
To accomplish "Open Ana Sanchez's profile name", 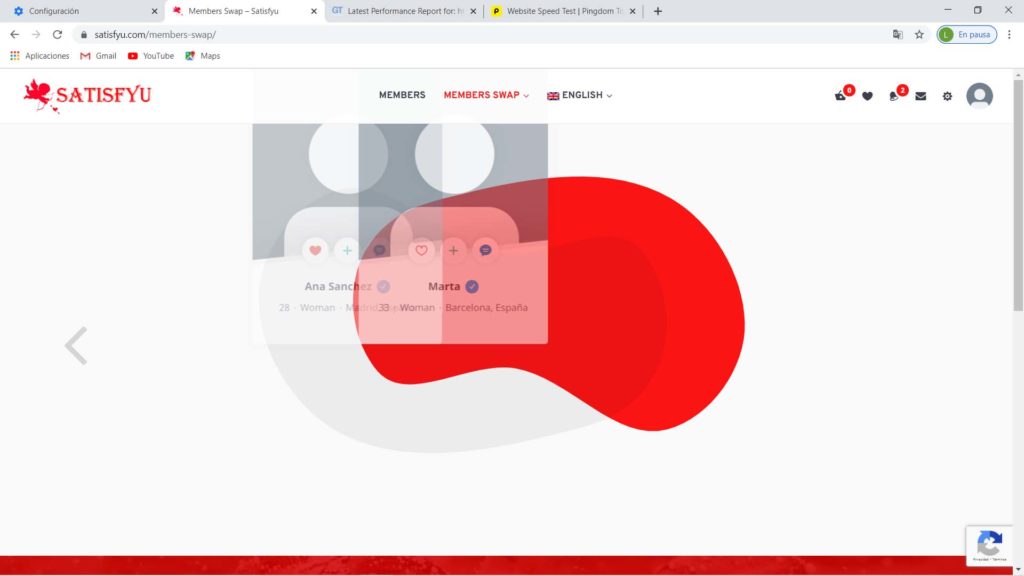I will 338,286.
